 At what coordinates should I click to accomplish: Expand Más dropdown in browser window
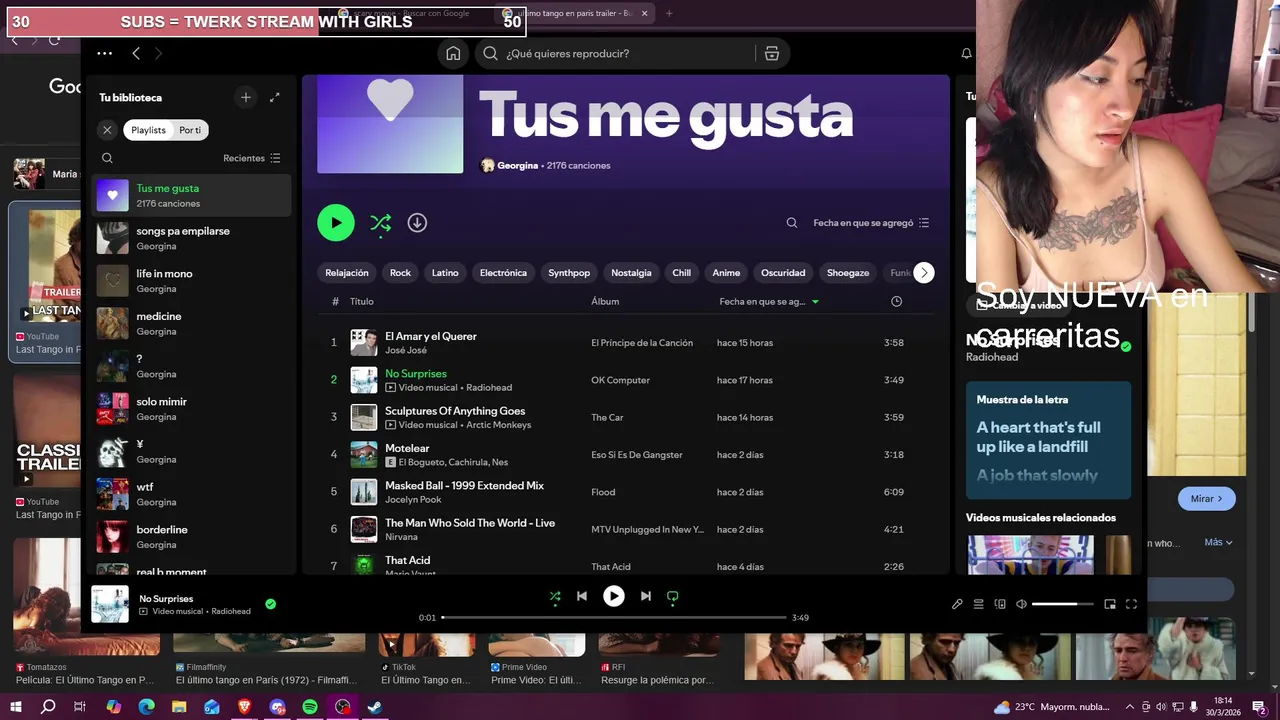[x=1218, y=542]
